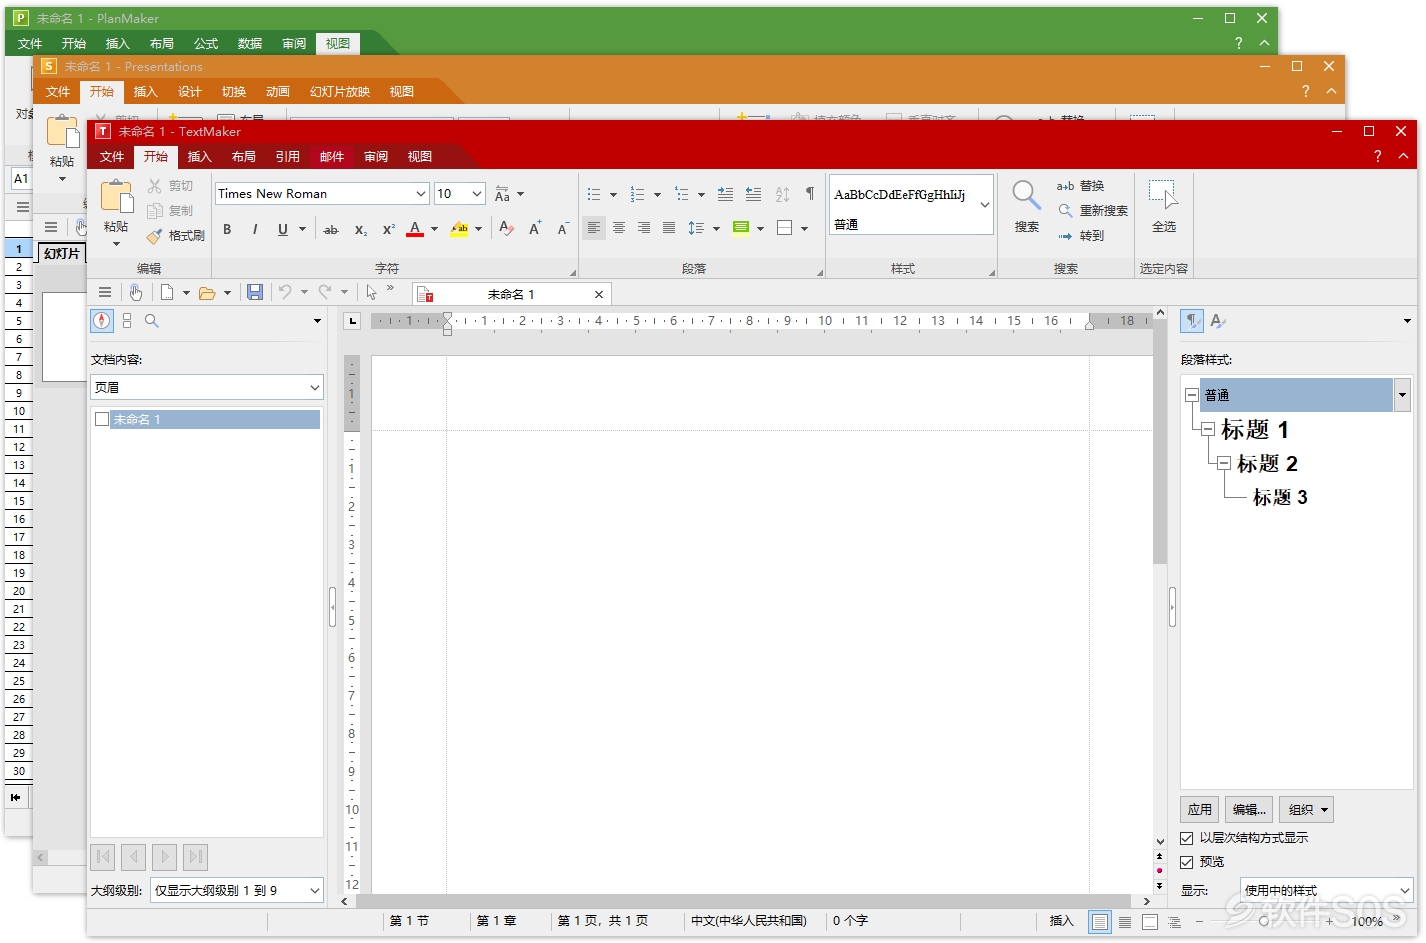Screen dimensions: 1426x943
Task: Open the 大纲级别 outline level dropdown
Action: pos(237,890)
